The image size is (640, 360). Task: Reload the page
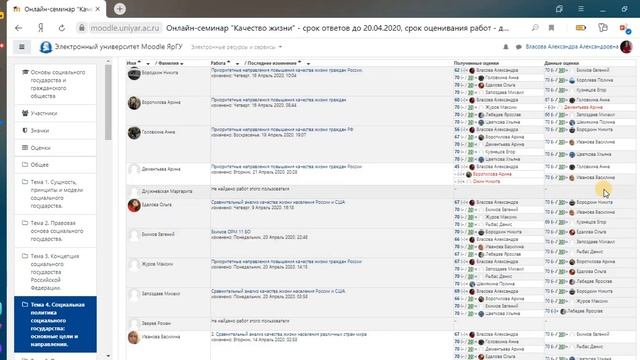coord(62,28)
